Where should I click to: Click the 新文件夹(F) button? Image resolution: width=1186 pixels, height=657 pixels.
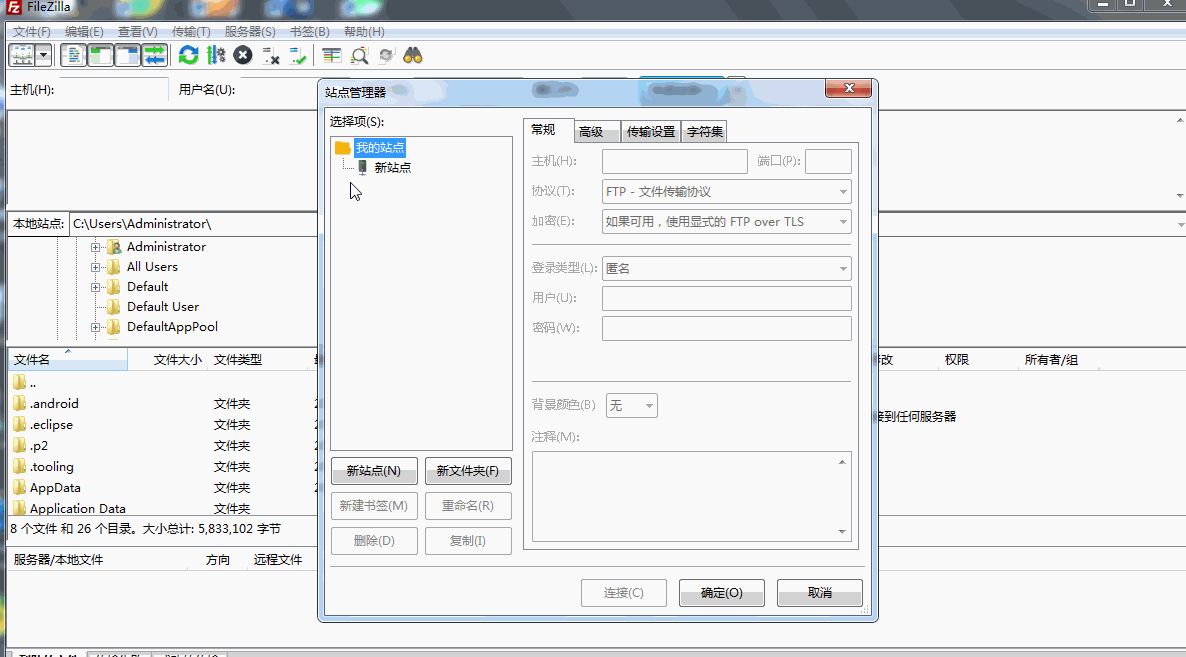tap(468, 470)
